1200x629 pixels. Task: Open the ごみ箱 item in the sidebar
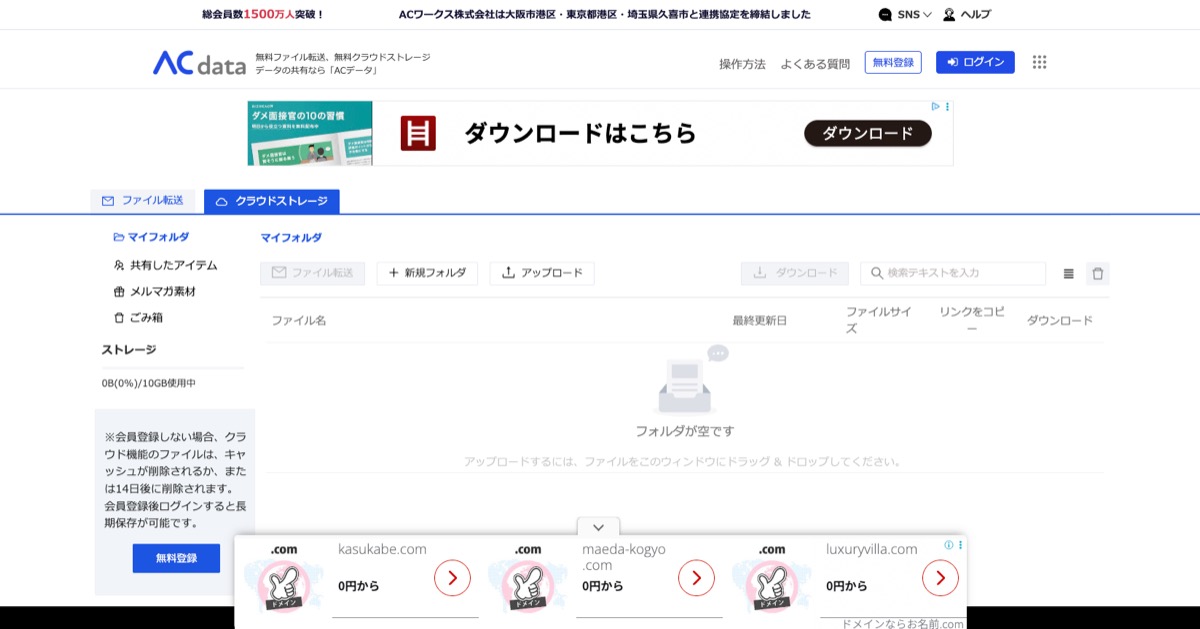(x=148, y=317)
